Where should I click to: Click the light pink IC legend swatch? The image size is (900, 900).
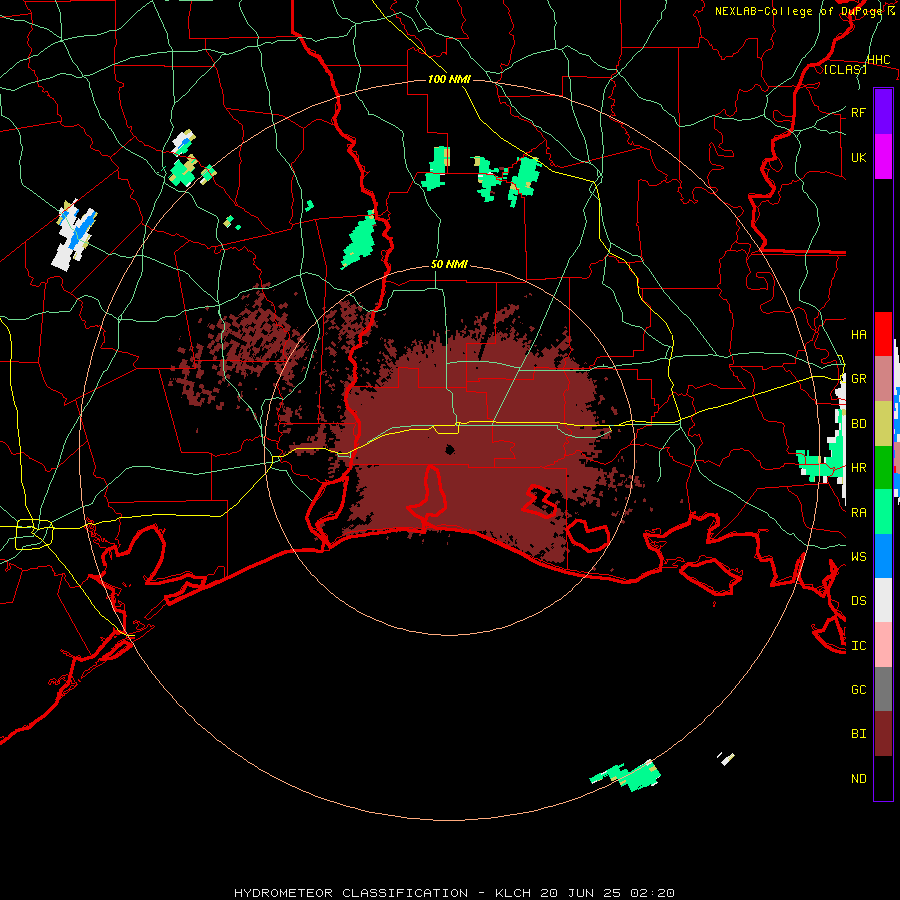883,645
